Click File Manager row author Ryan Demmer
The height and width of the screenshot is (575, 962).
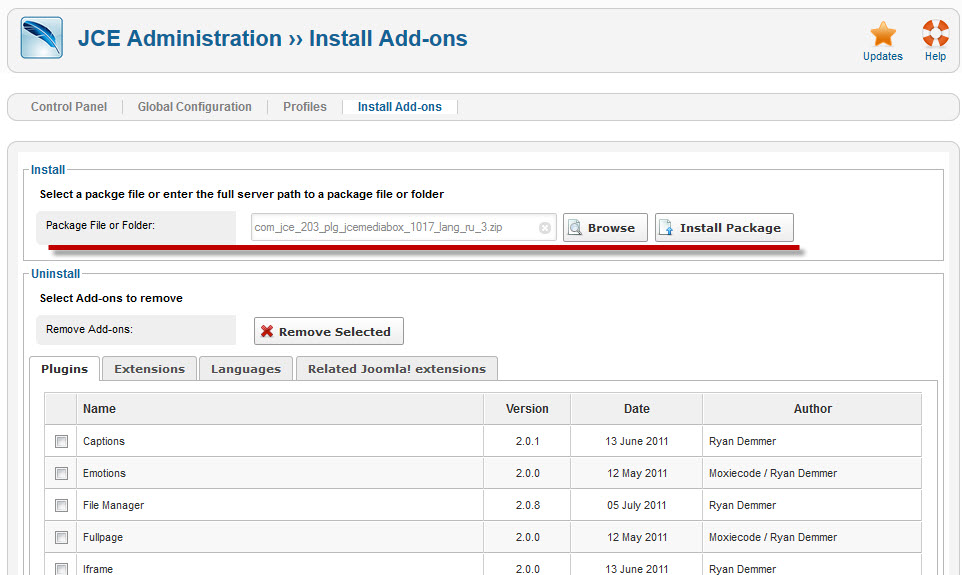click(x=742, y=505)
